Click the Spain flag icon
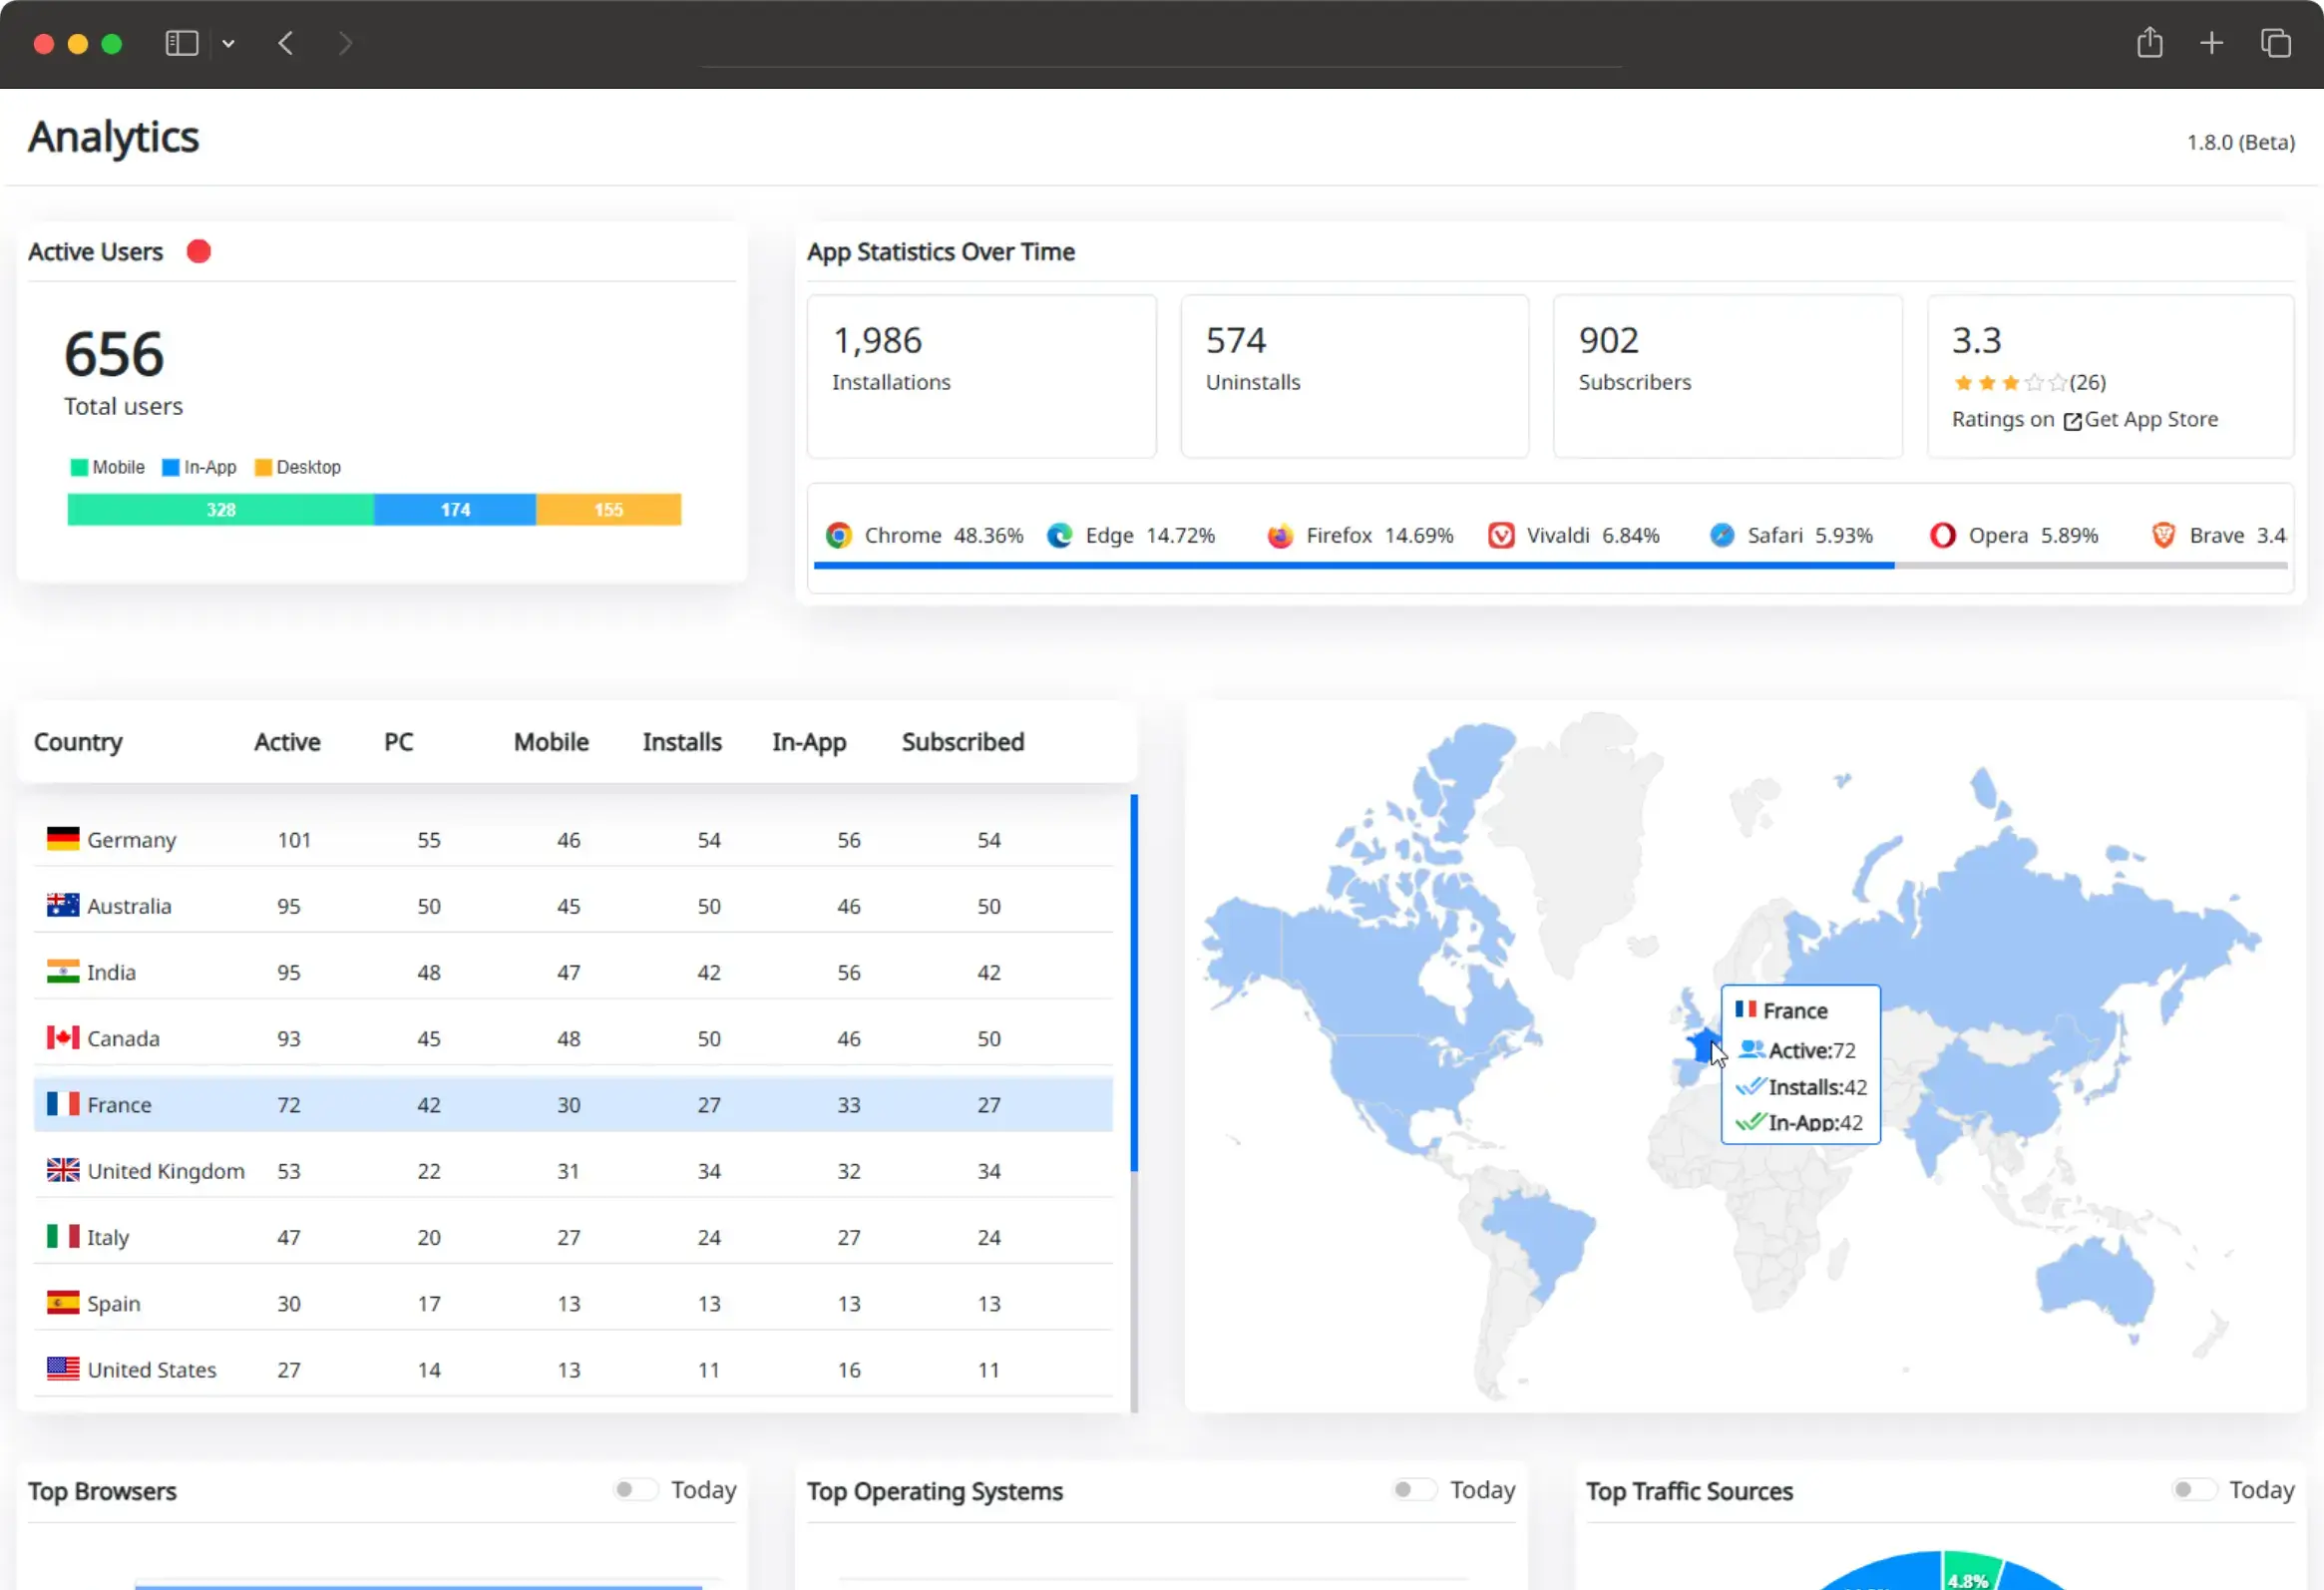Viewport: 2324px width, 1590px height. pos(63,1302)
